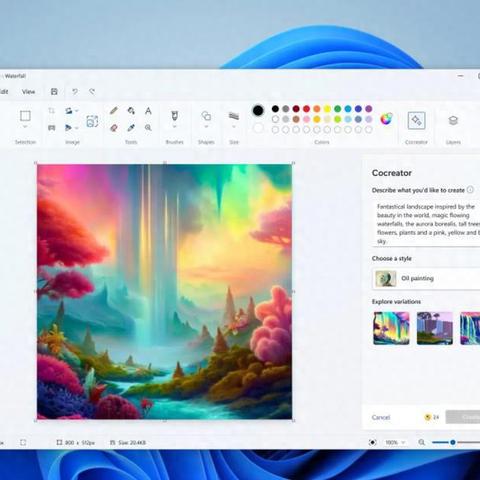Select the first variation thumbnail
This screenshot has height=480, width=480.
point(391,328)
